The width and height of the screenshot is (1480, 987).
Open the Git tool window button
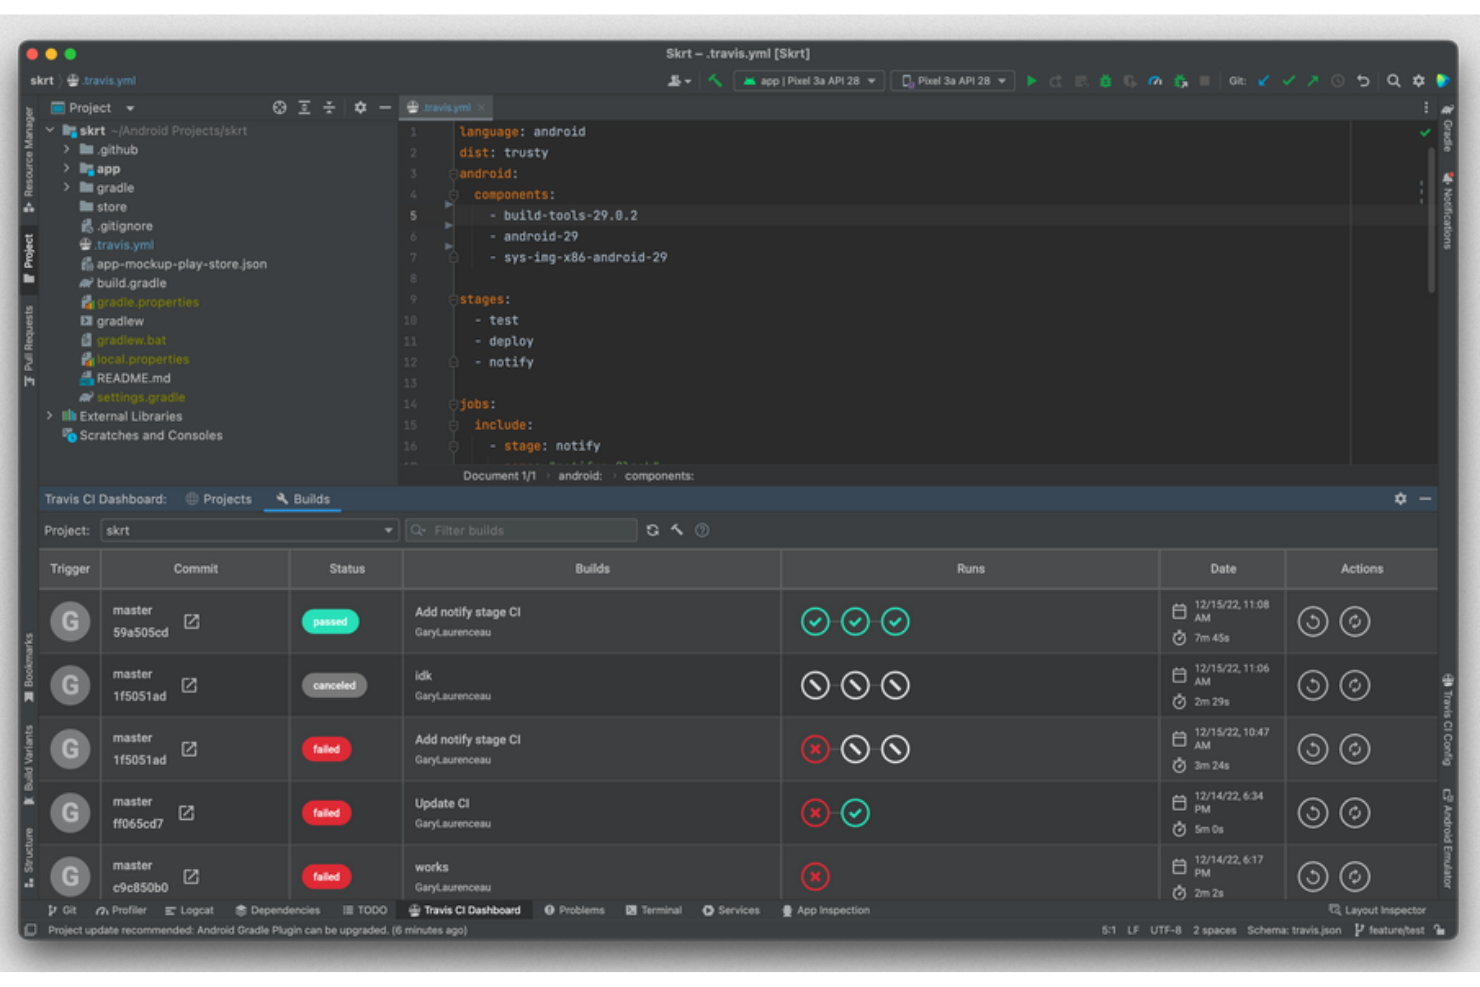(x=62, y=911)
